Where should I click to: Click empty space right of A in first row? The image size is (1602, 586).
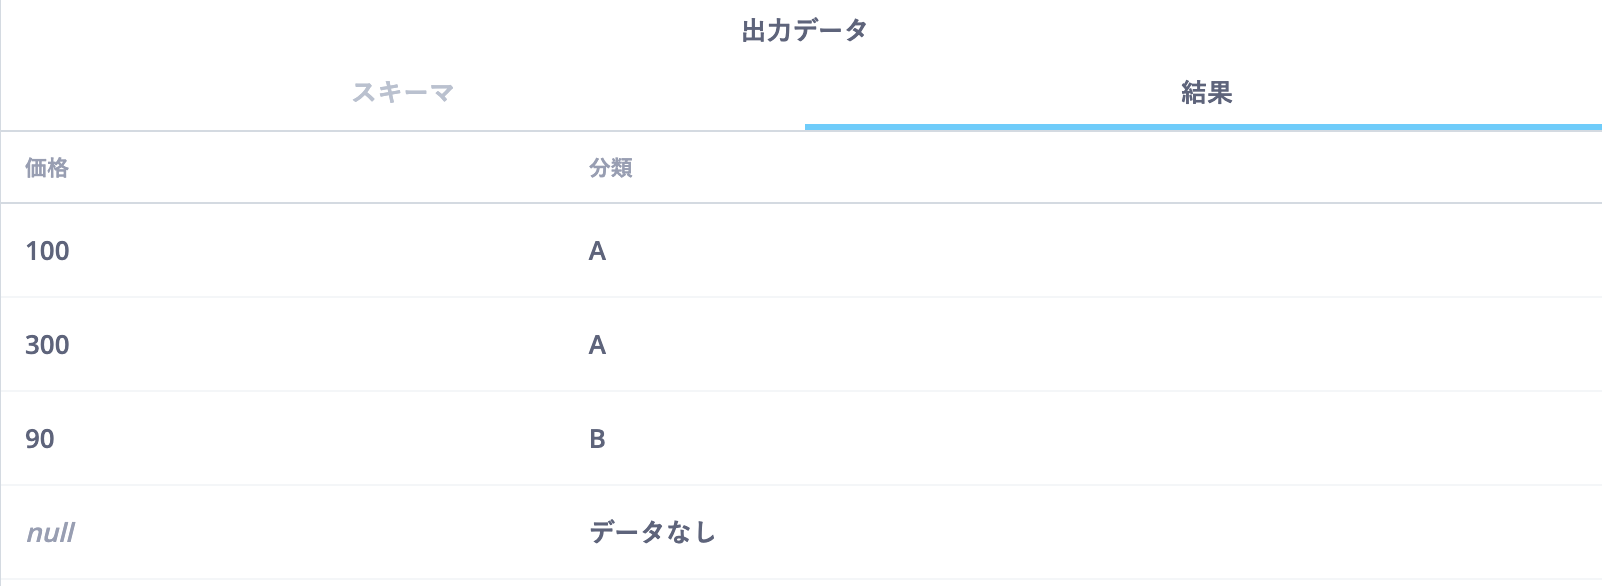[x=1100, y=251]
